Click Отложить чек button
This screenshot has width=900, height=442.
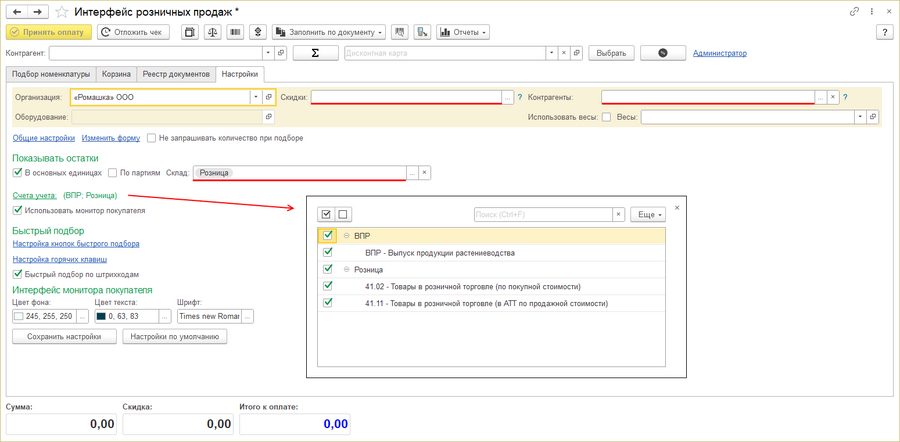click(x=133, y=32)
